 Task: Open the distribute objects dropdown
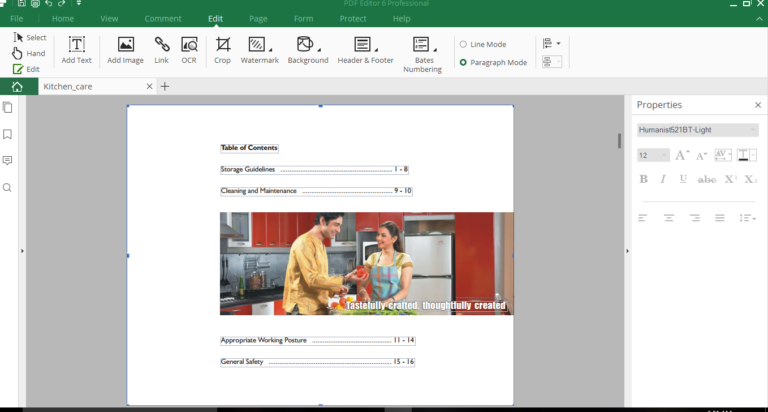(552, 62)
